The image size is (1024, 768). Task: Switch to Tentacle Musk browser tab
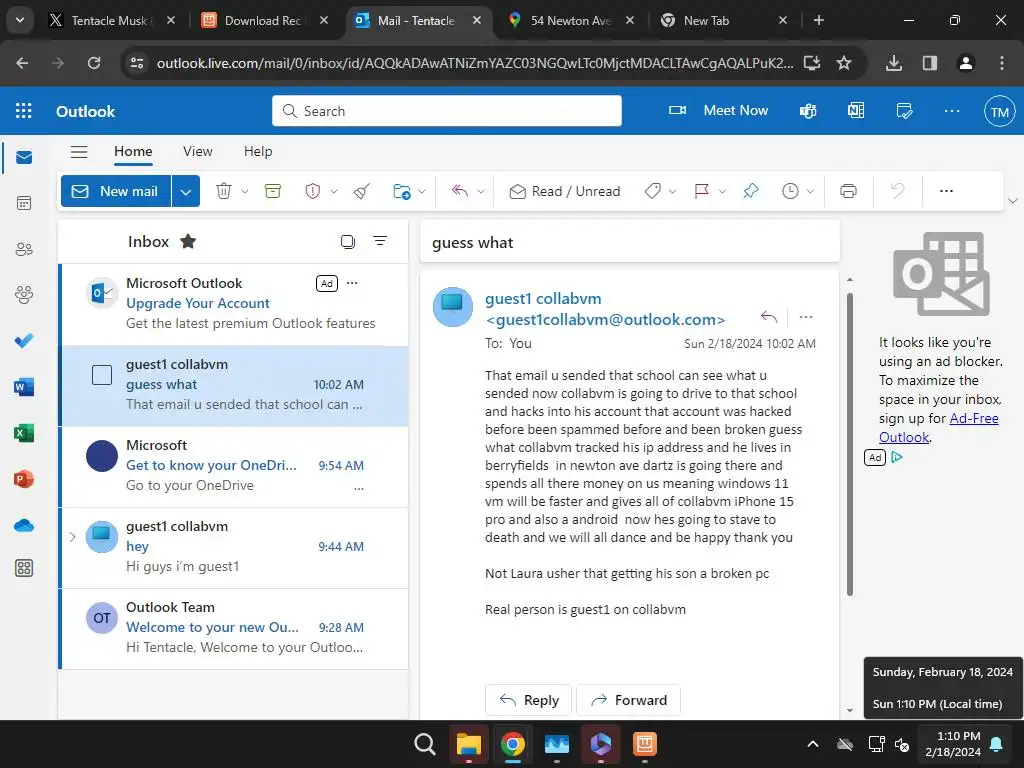click(x=109, y=21)
